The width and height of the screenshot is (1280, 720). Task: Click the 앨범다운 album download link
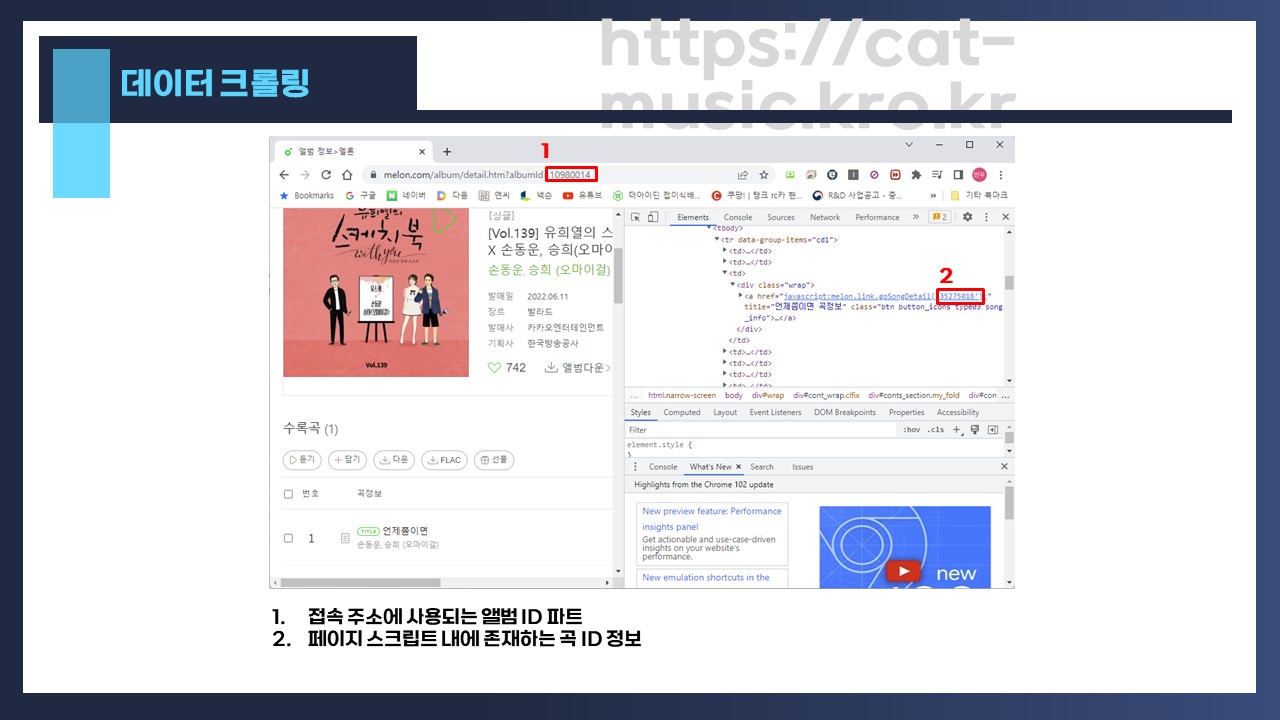coord(578,368)
